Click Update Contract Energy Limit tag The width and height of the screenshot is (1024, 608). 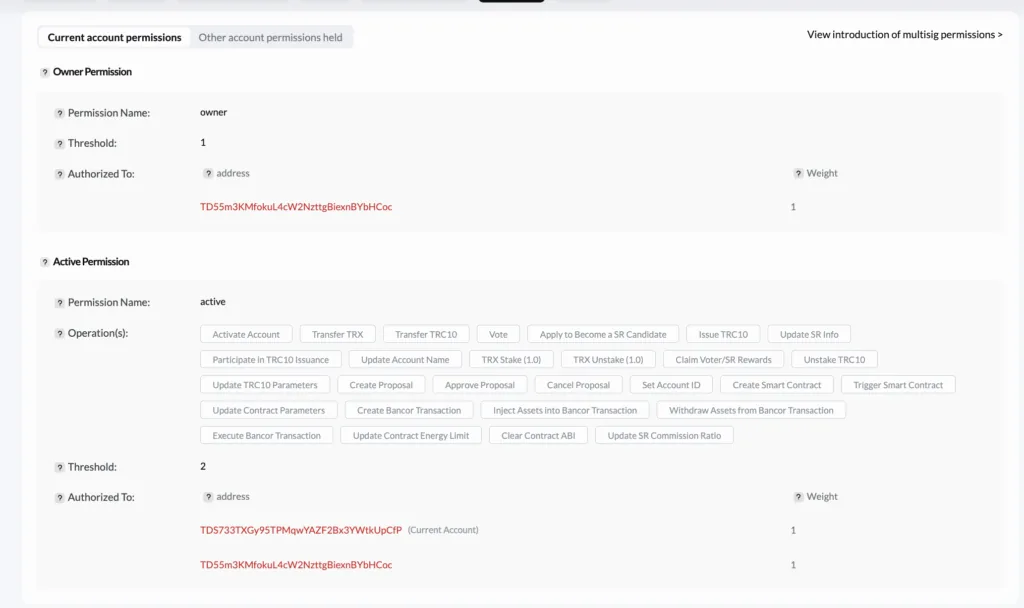pos(411,436)
